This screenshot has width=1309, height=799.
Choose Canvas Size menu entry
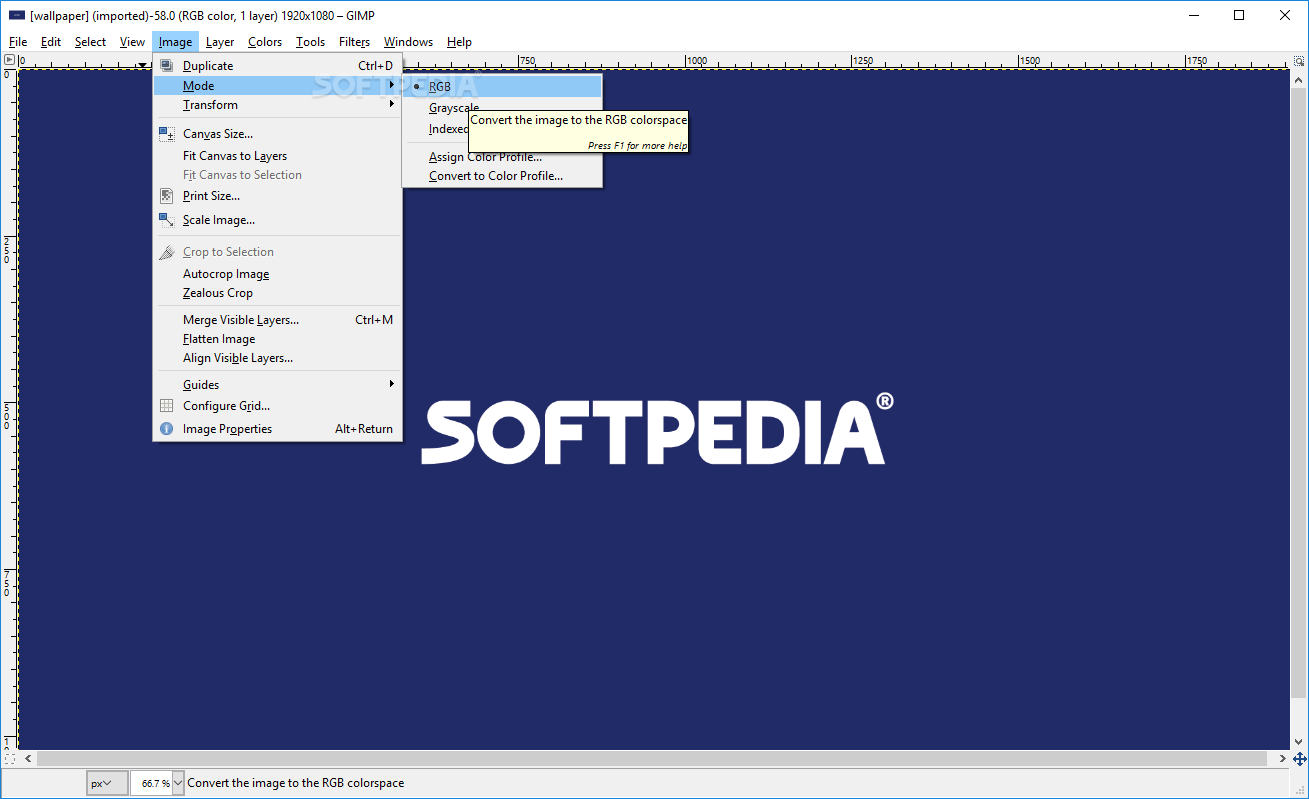click(x=277, y=134)
